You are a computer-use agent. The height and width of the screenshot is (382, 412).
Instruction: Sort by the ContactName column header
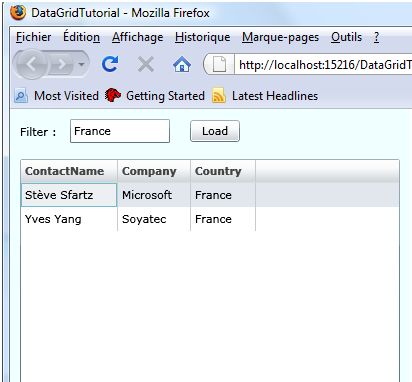click(69, 171)
